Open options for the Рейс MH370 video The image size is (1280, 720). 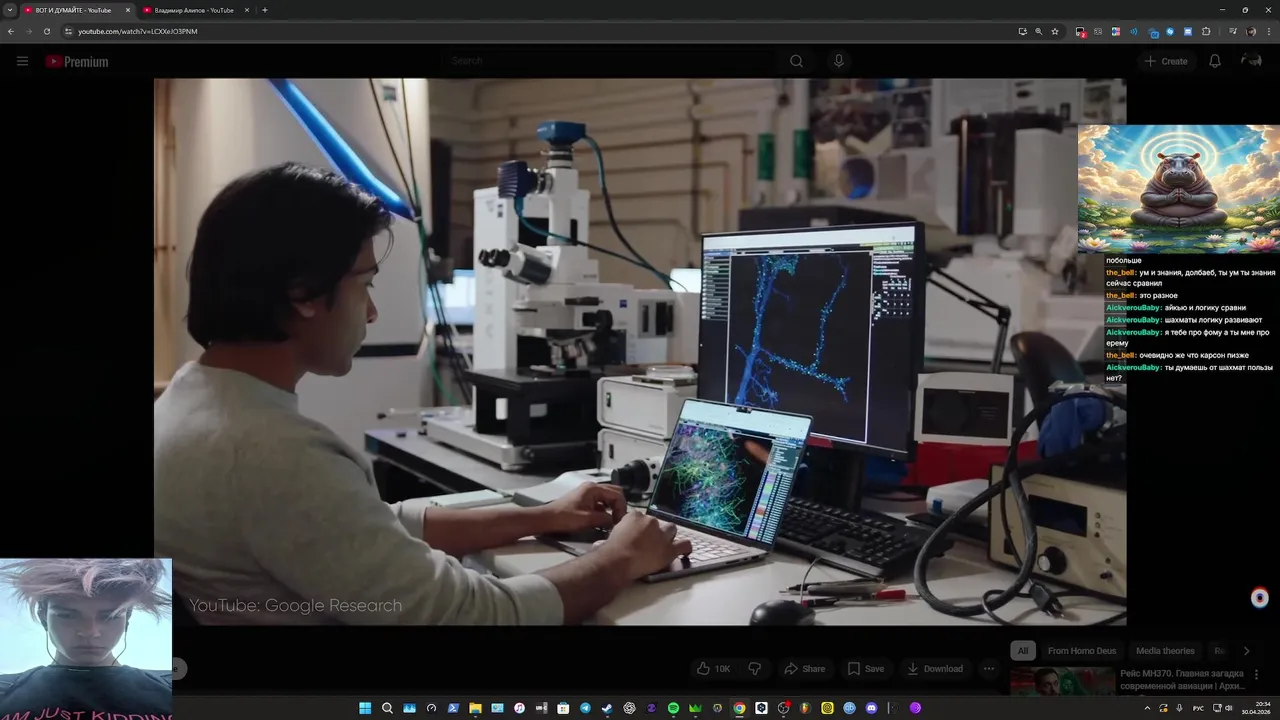(1257, 675)
